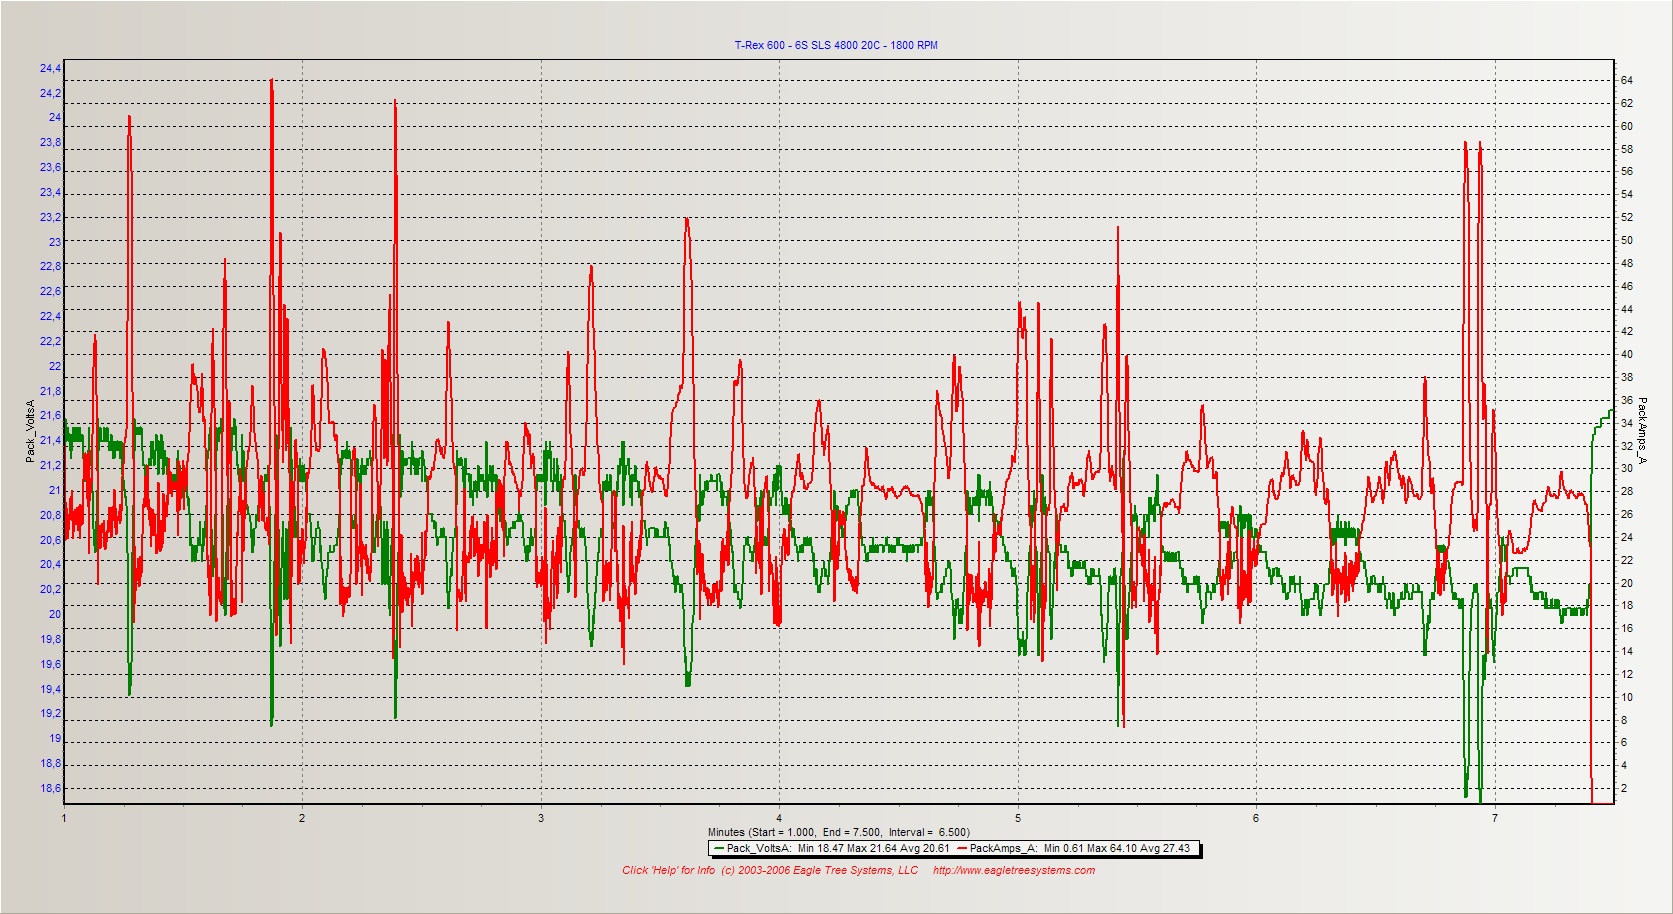Click minute 4 on the x-axis
Viewport: 1673px width, 914px height.
point(779,818)
